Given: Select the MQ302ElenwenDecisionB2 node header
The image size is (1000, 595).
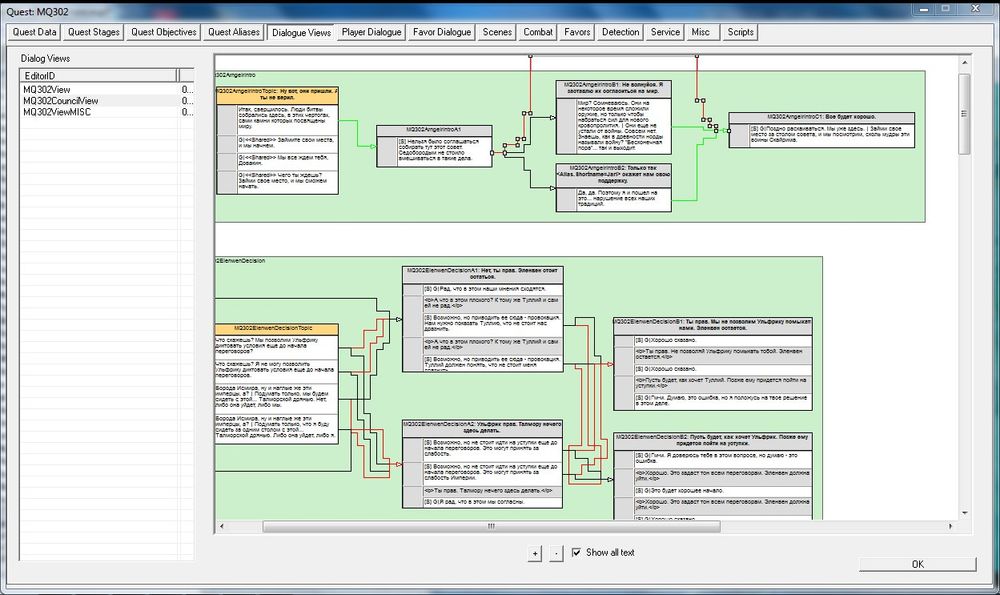Looking at the screenshot, I should 713,441.
